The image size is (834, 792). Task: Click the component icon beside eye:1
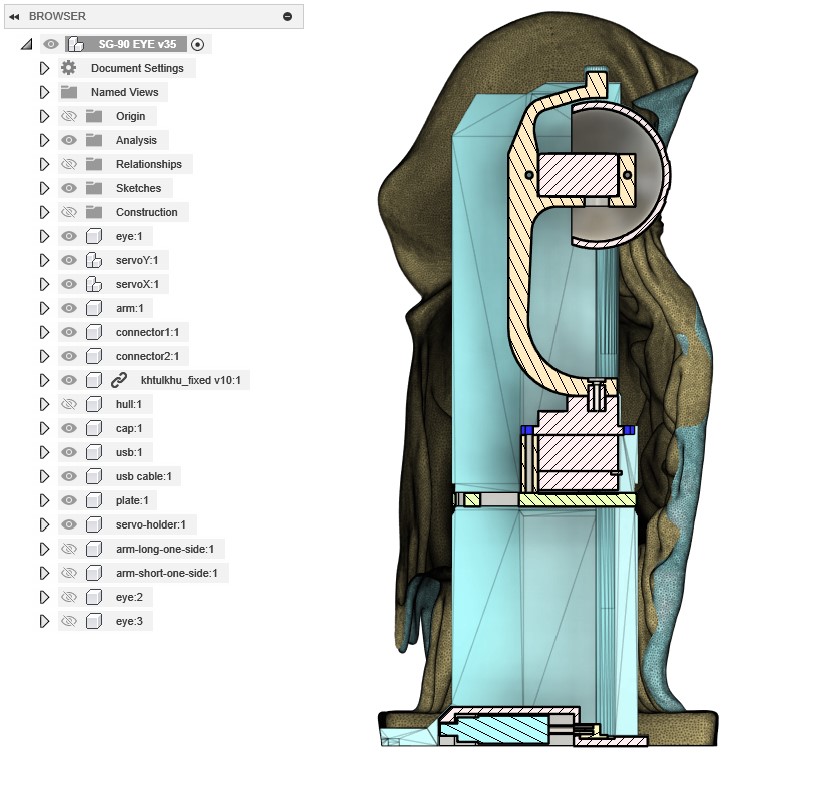pyautogui.click(x=92, y=236)
